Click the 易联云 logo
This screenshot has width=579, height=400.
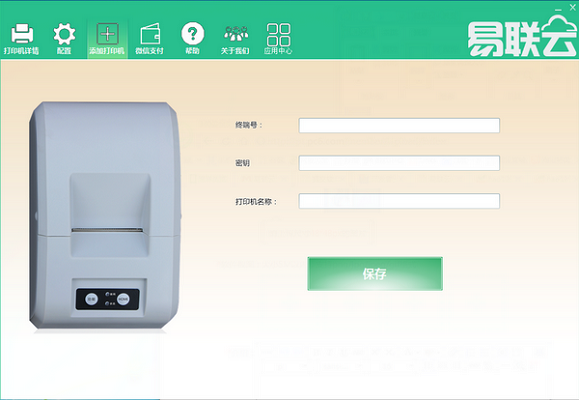click(521, 37)
